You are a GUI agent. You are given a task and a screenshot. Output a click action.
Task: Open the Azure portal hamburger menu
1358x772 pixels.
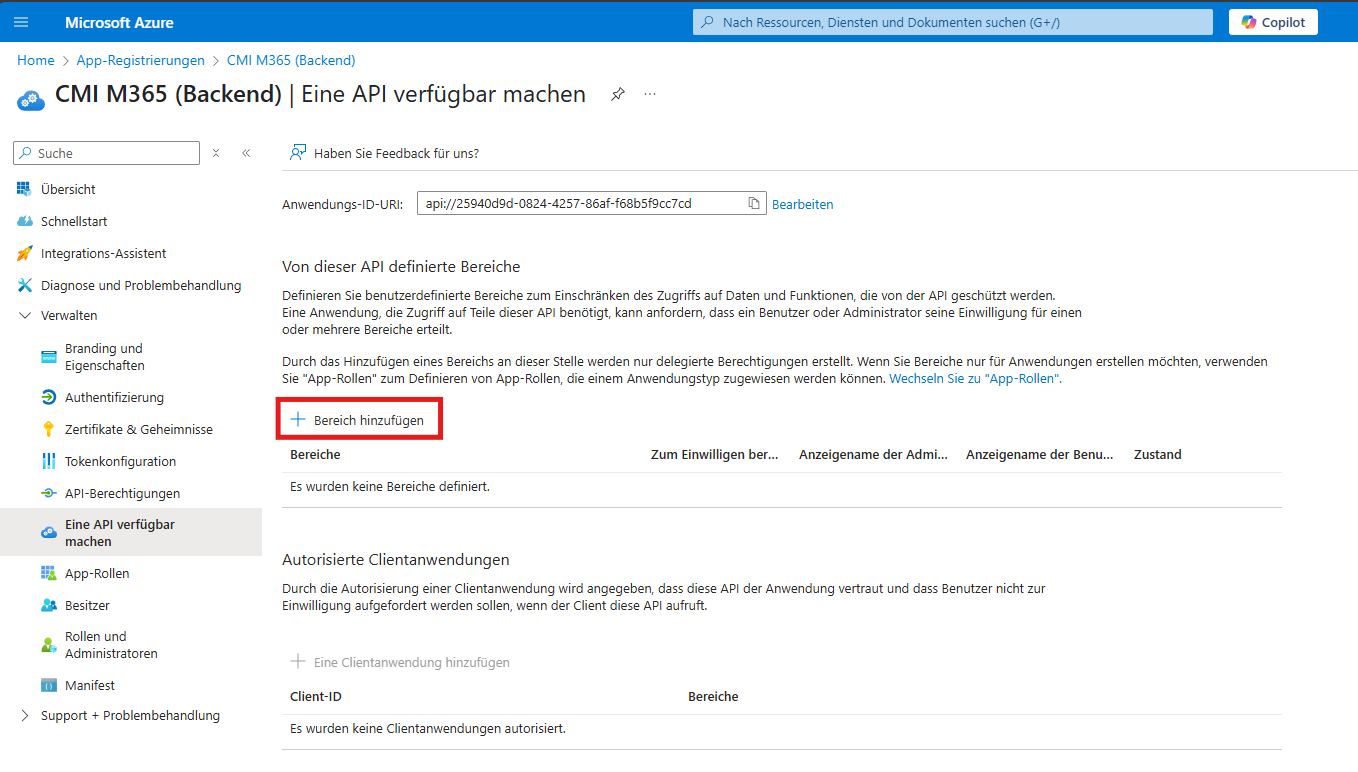(x=21, y=22)
